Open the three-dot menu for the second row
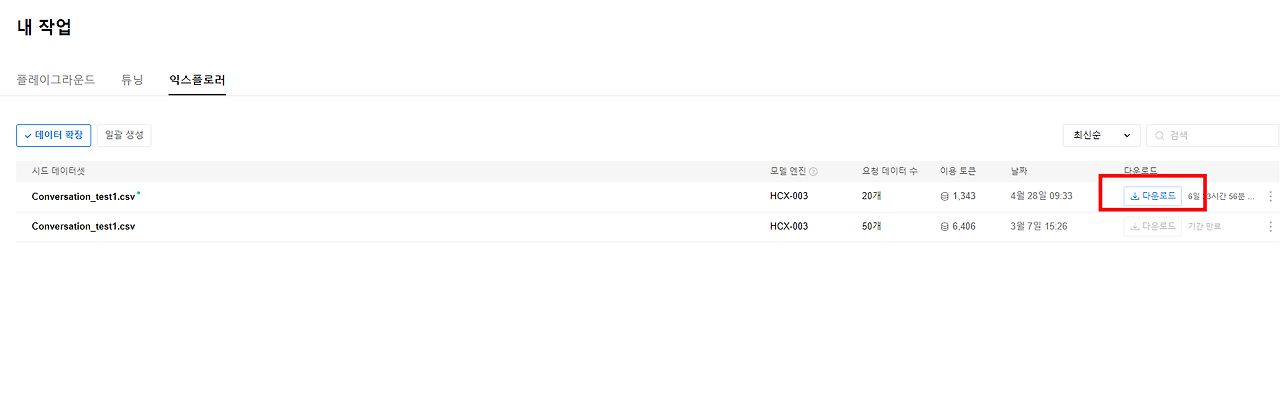The image size is (1280, 399). pos(1270,227)
